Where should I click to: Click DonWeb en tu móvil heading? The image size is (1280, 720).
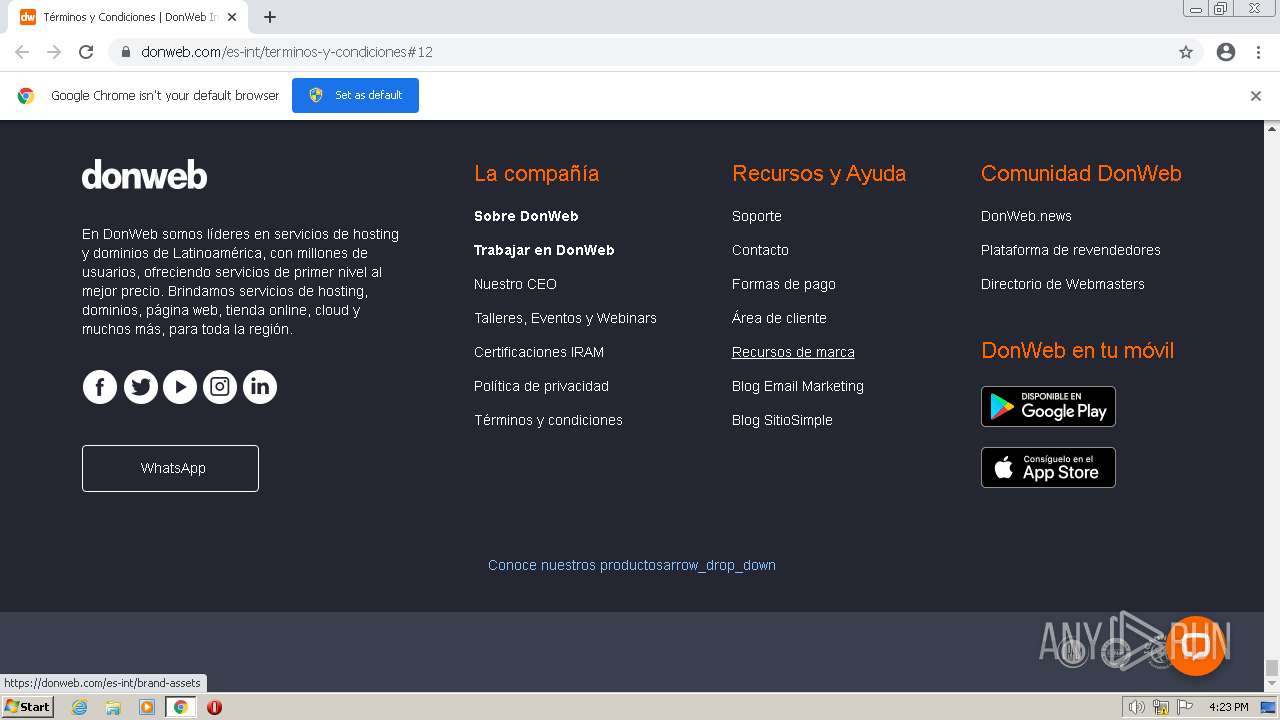(x=1077, y=350)
